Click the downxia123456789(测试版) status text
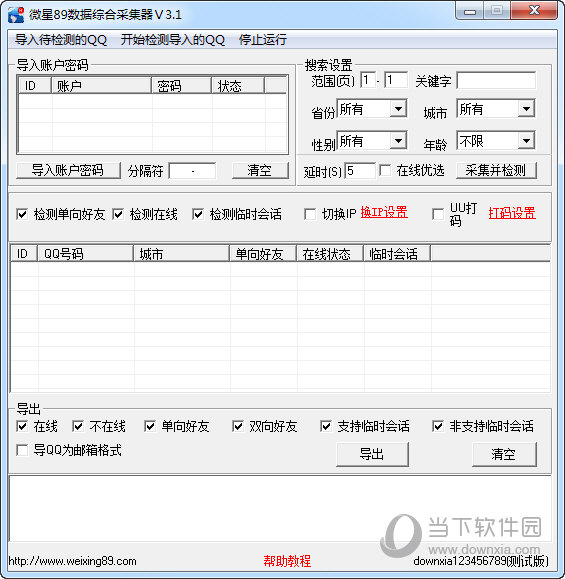 click(481, 561)
